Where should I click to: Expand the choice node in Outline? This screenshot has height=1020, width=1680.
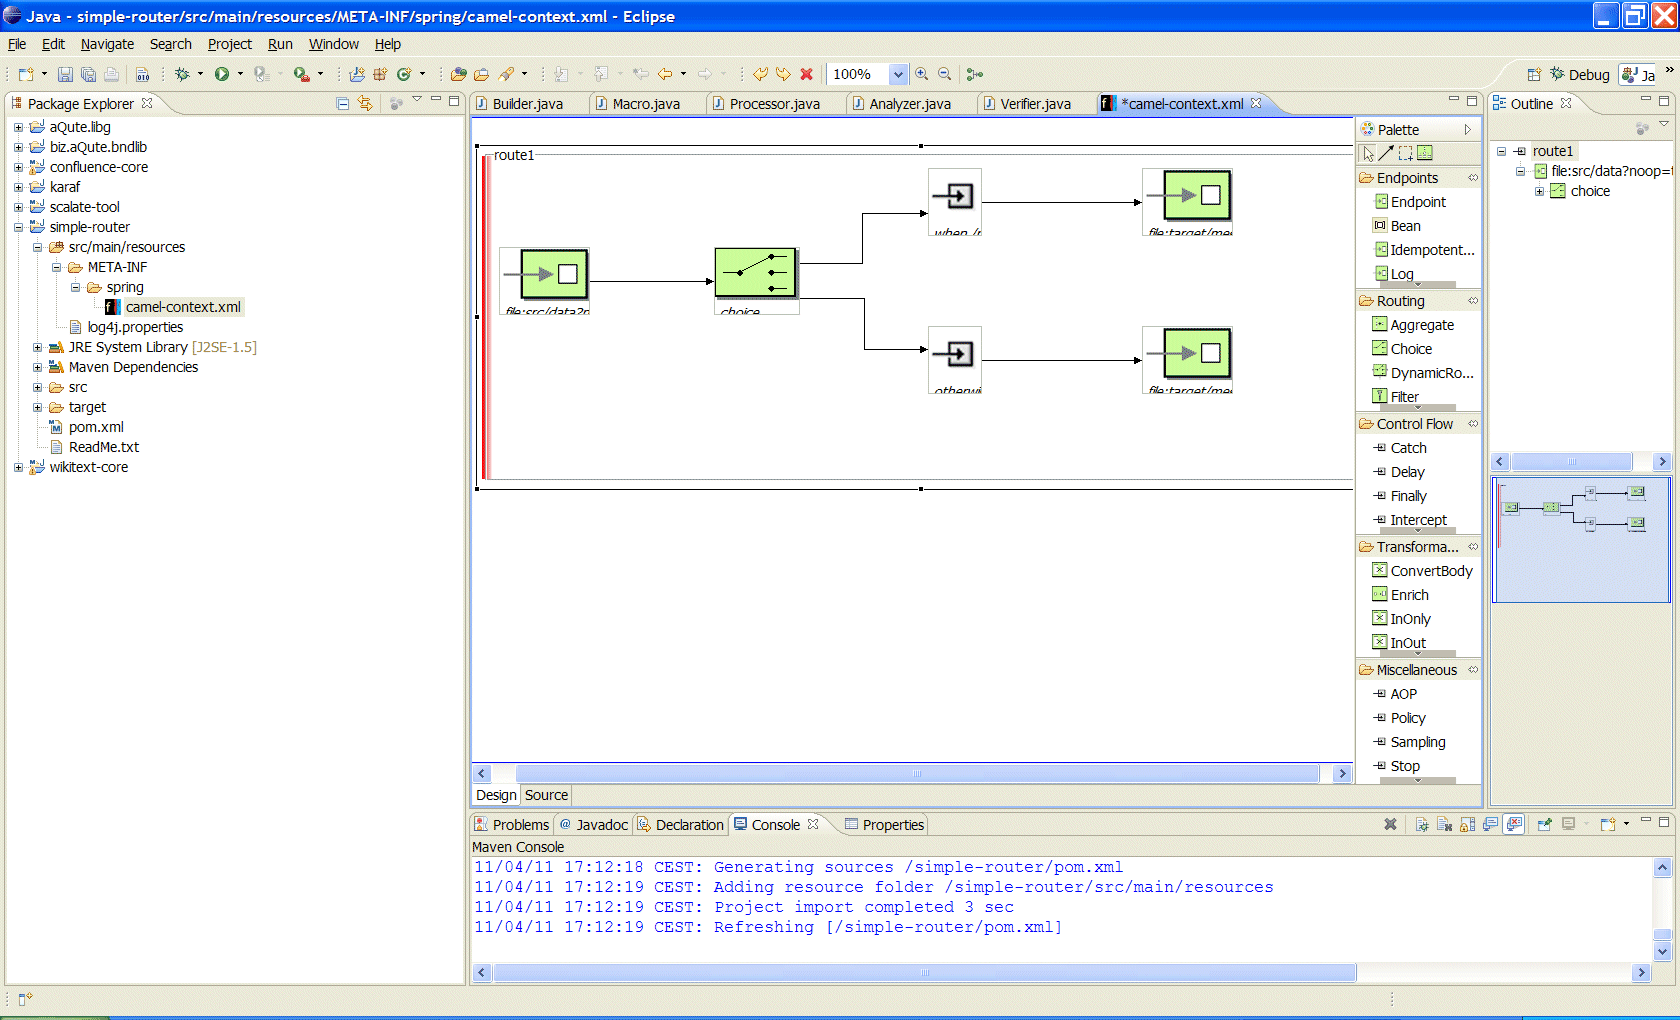[x=1540, y=191]
